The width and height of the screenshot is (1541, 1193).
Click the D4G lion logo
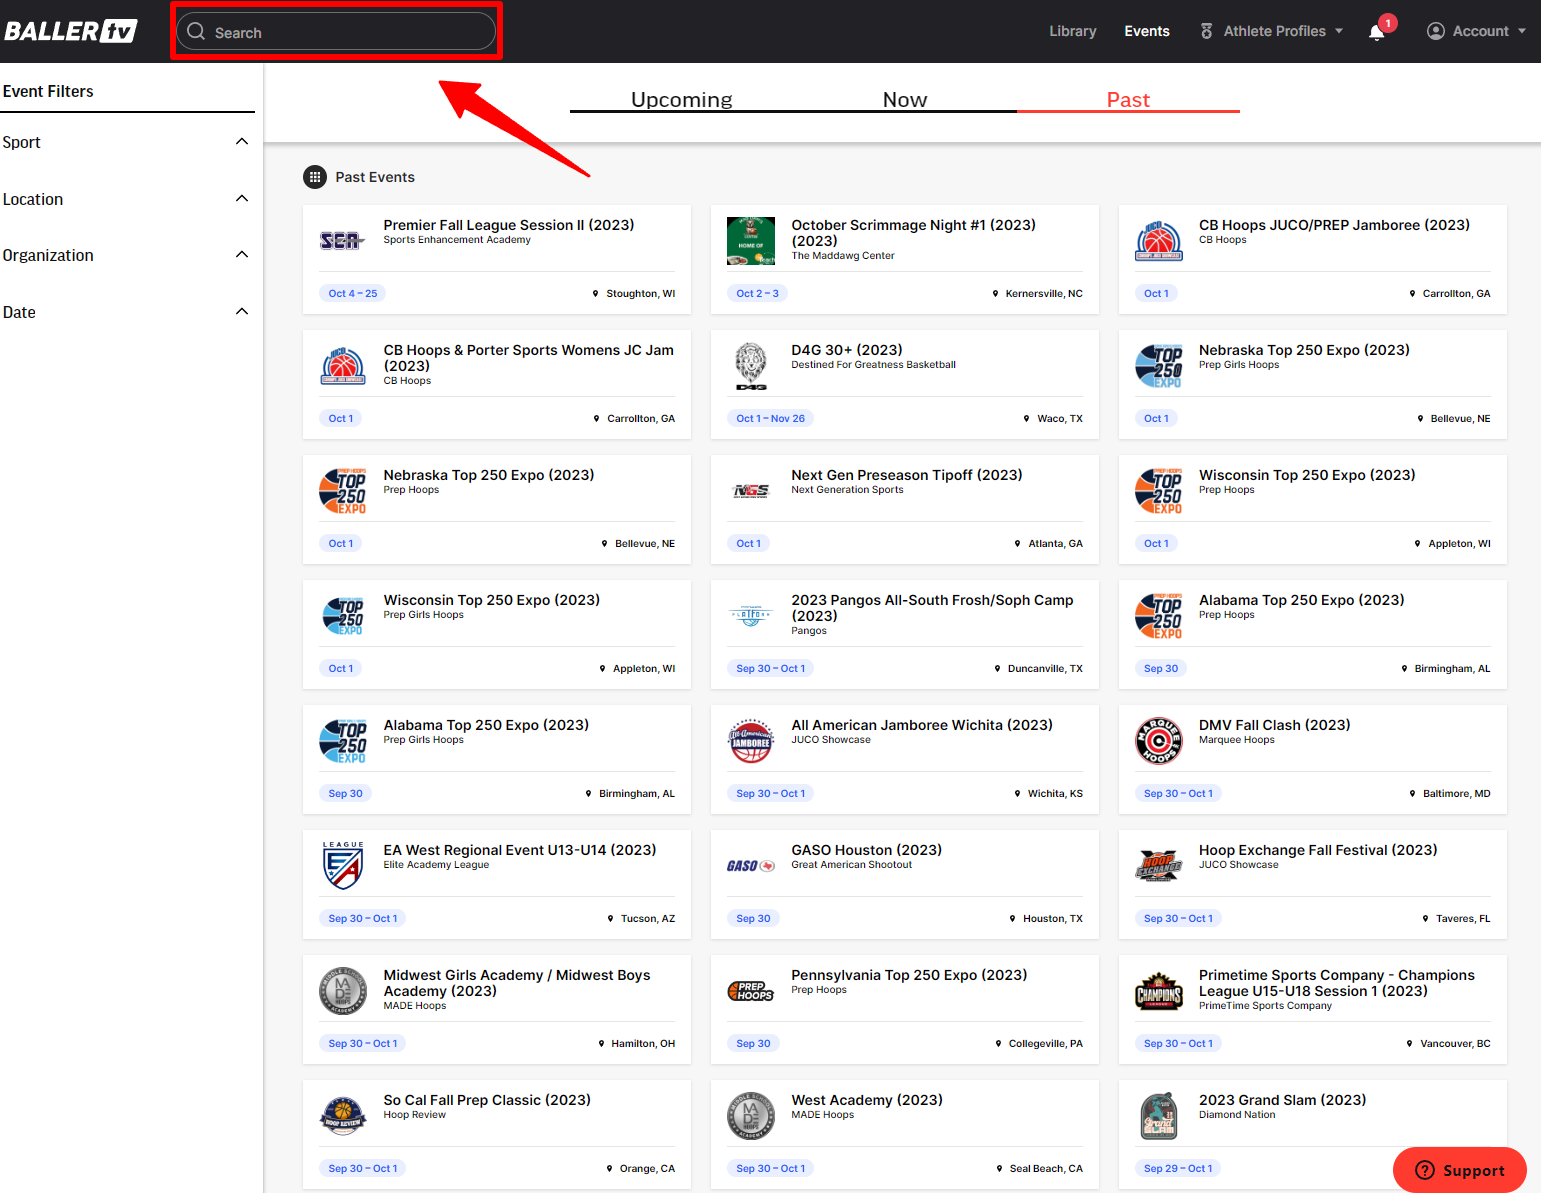(x=751, y=366)
